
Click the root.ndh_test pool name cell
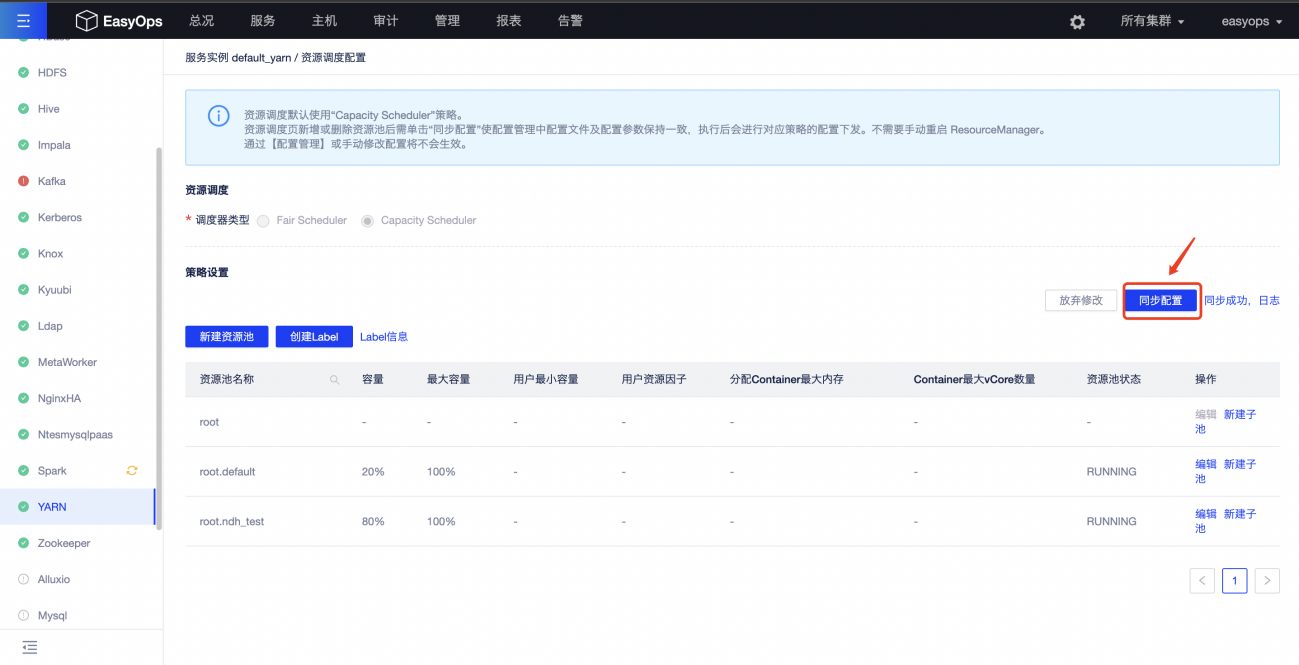[232, 522]
